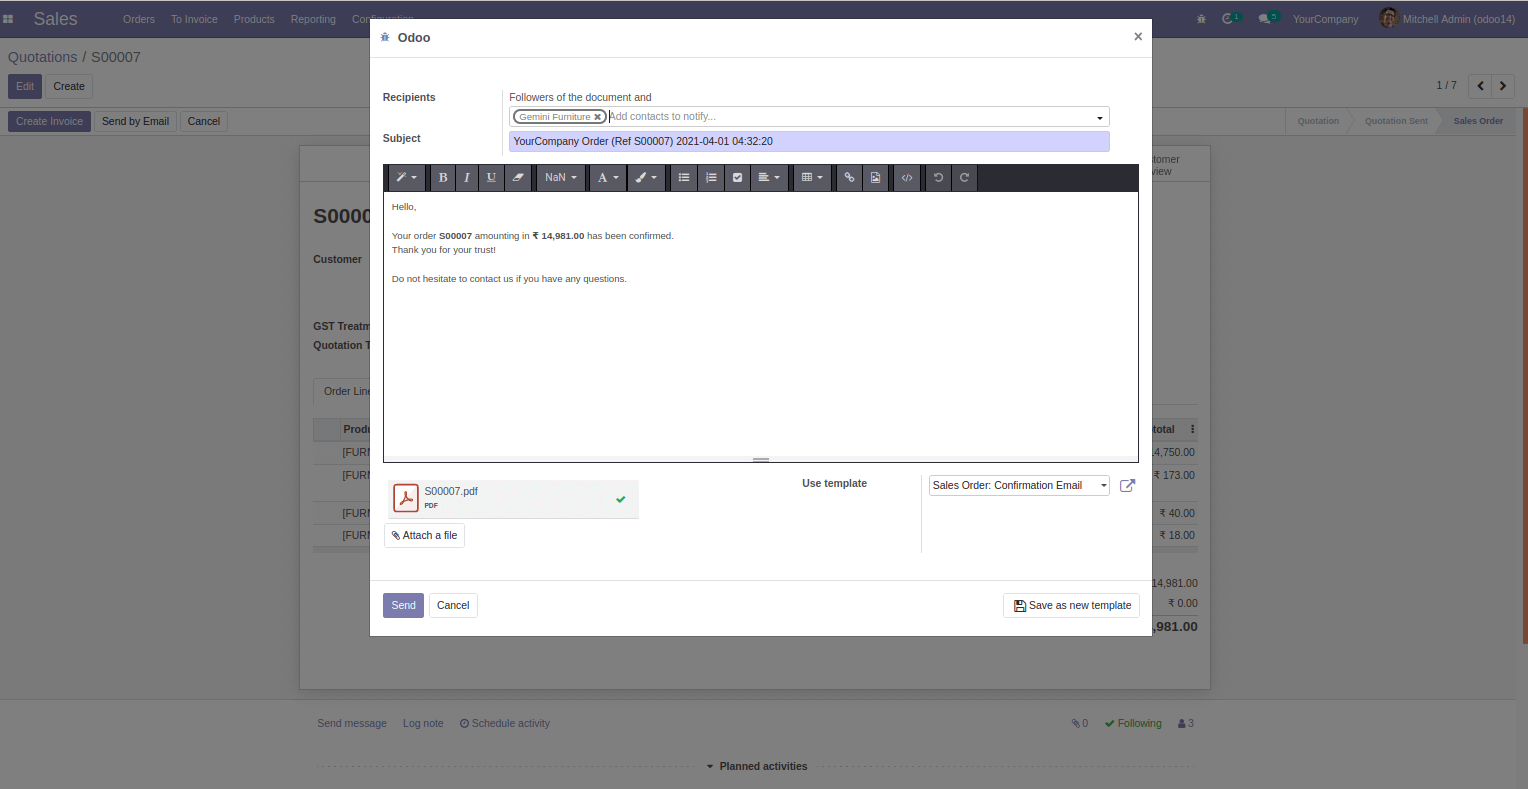Open the NaN font size dropdown
The width and height of the screenshot is (1528, 789).
point(560,178)
